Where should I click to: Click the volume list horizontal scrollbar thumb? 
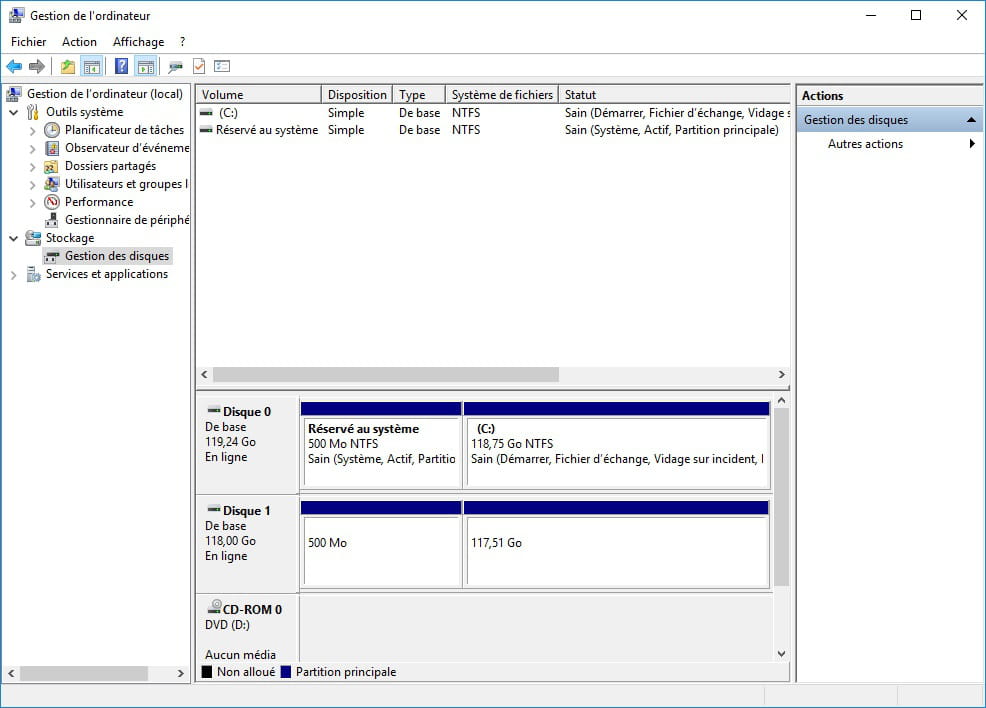coord(385,375)
